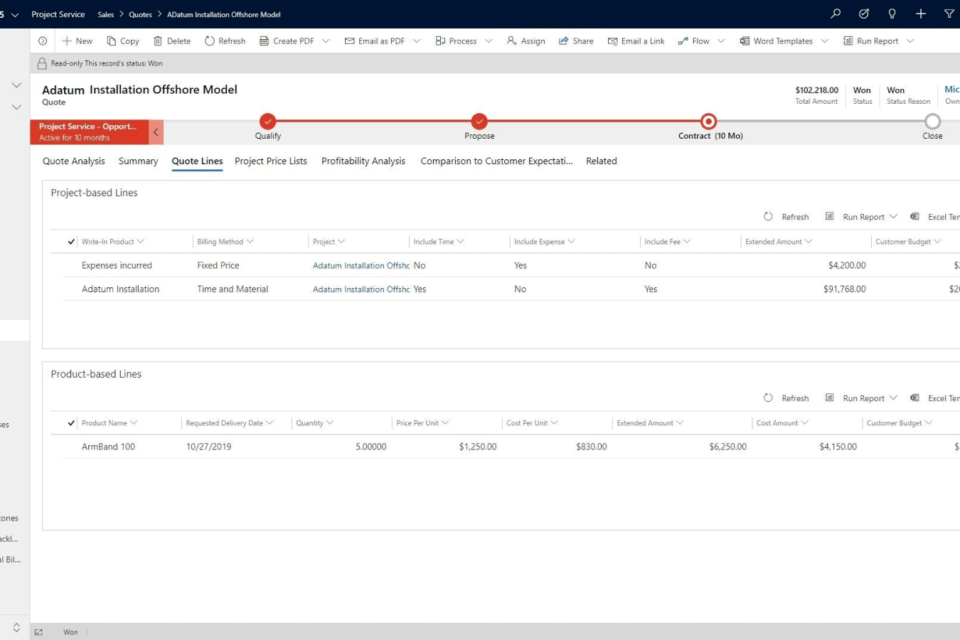The image size is (960, 640).
Task: Click the advanced find filter icon
Action: 948,14
